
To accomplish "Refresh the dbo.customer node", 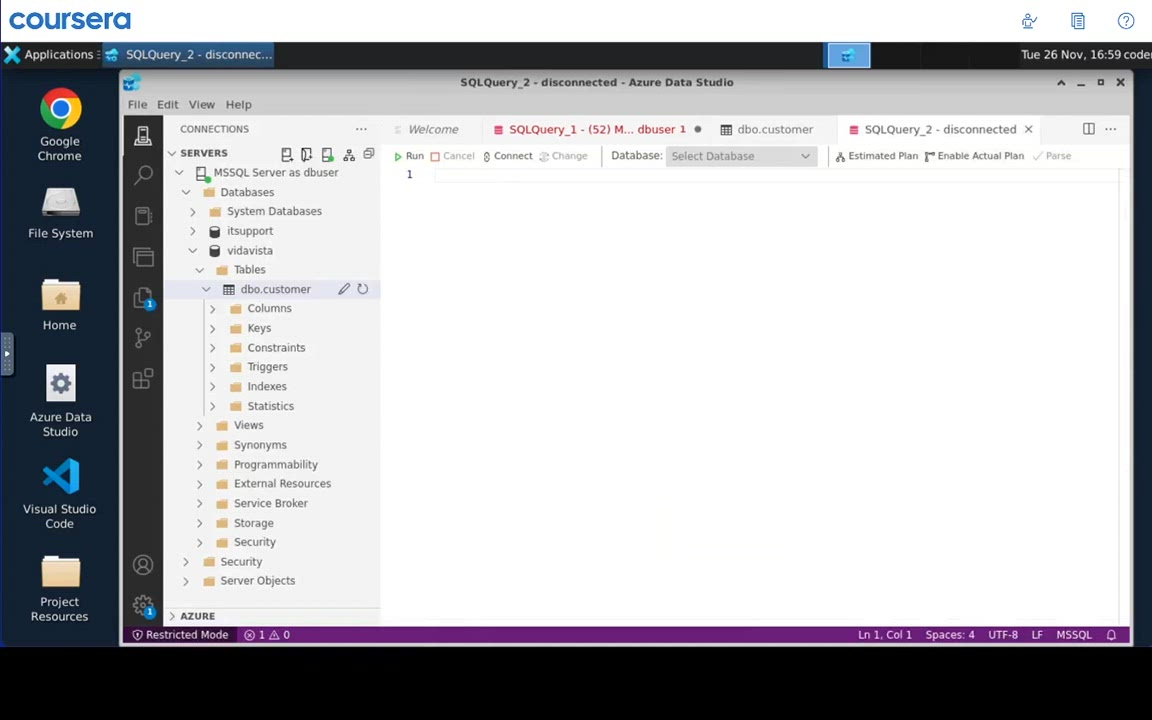I will tap(363, 289).
